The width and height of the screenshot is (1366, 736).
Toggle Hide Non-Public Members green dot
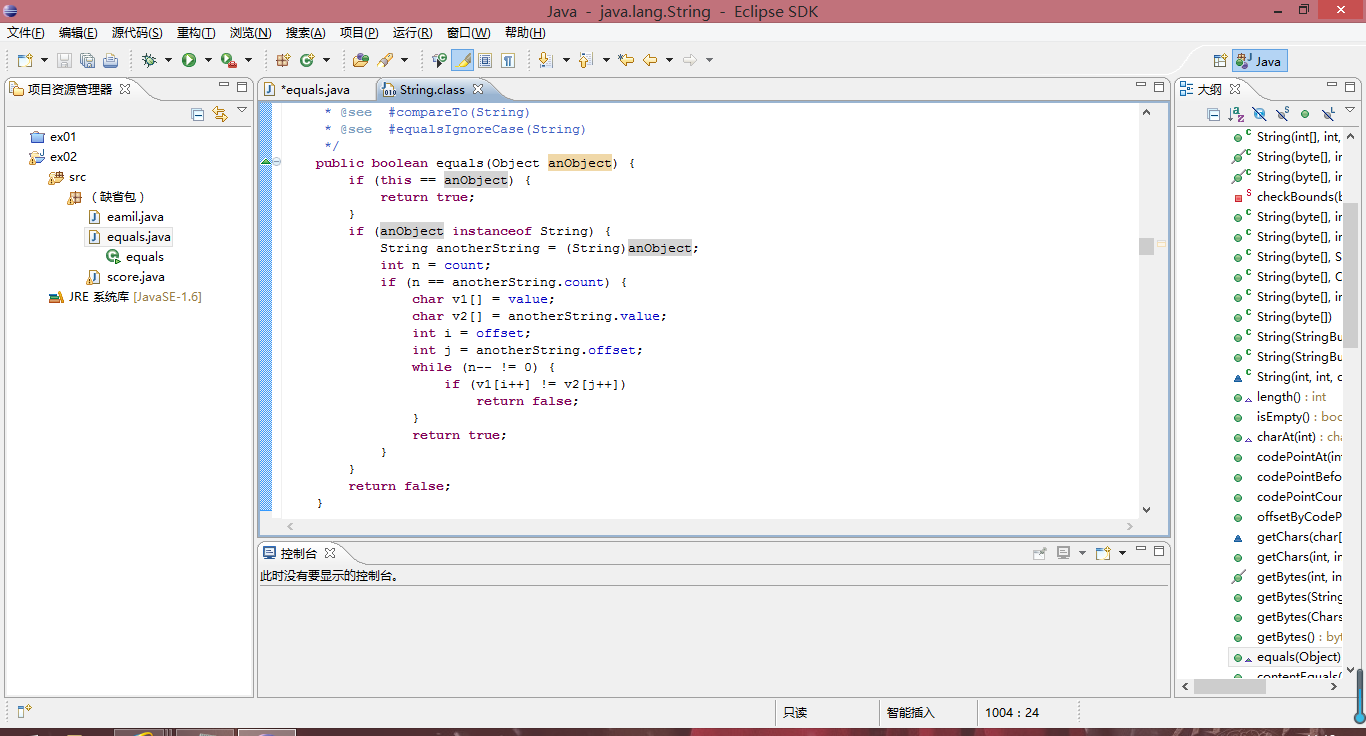pyautogui.click(x=1305, y=114)
